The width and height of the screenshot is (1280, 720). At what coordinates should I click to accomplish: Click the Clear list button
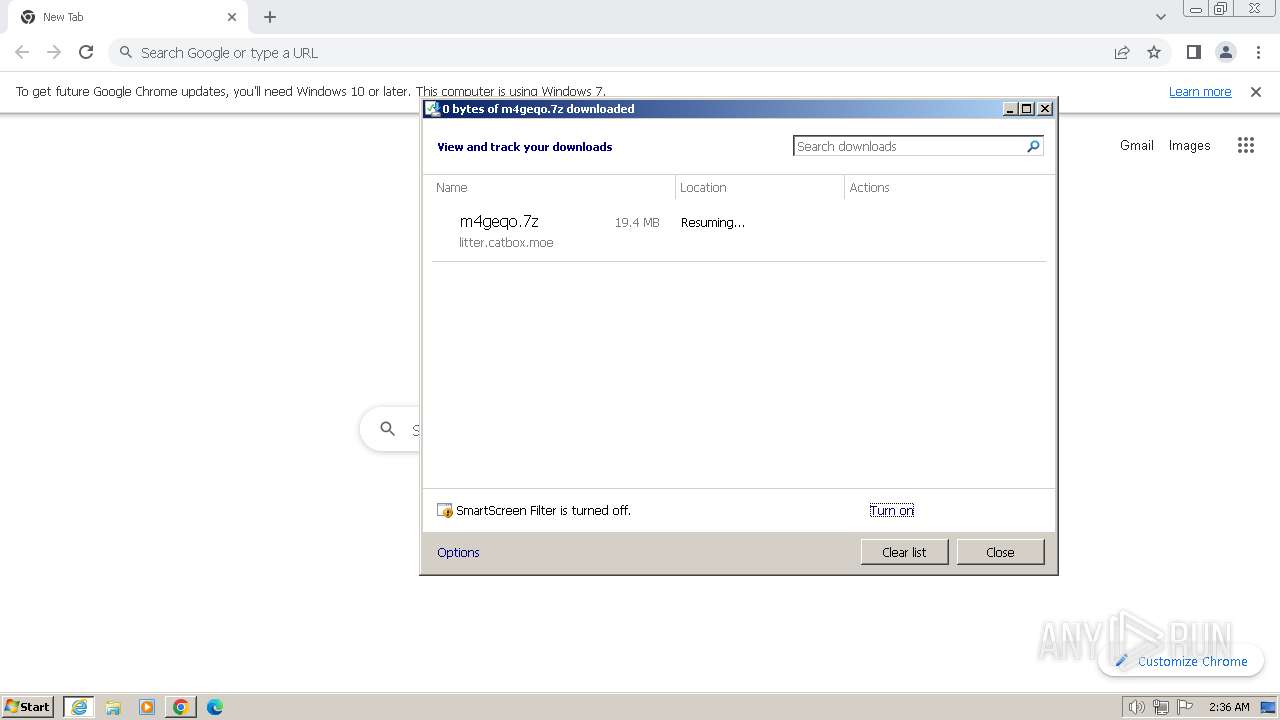pos(904,552)
